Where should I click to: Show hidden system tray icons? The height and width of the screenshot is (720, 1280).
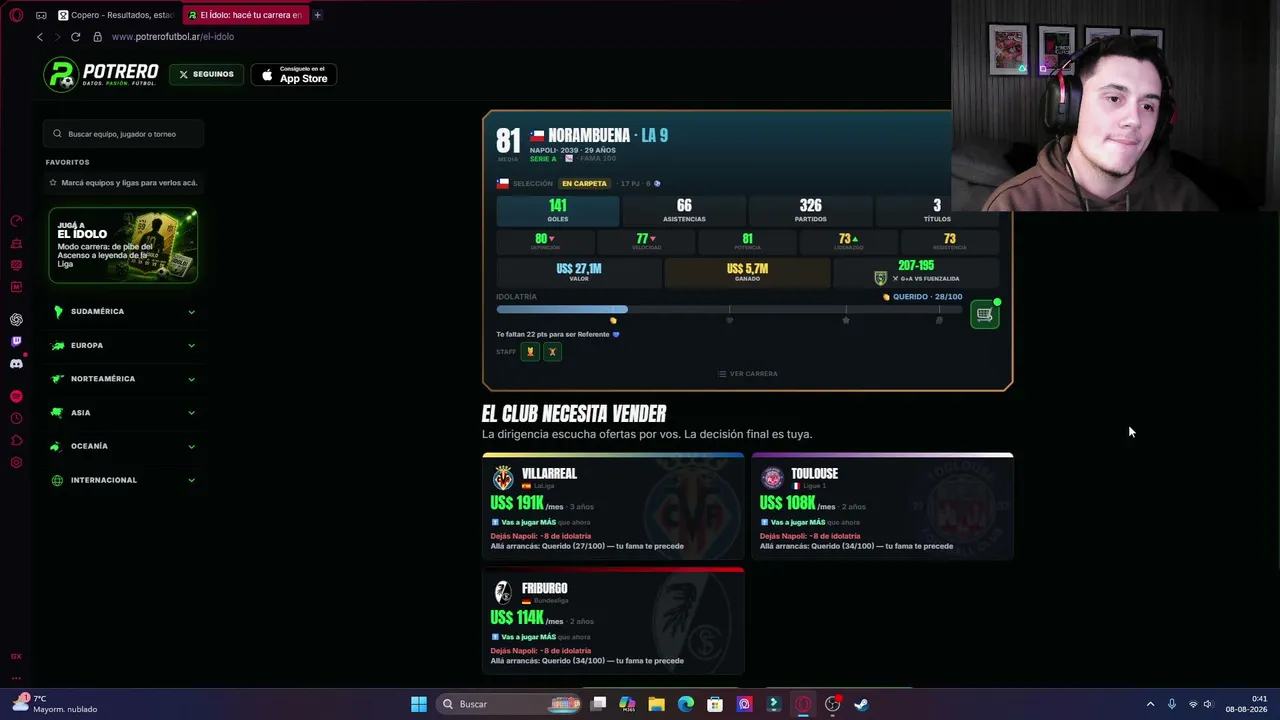click(x=1150, y=704)
